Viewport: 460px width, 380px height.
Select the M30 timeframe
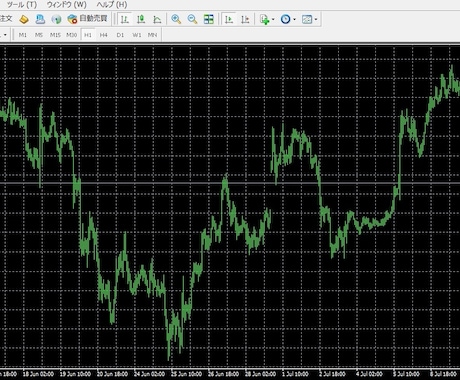pyautogui.click(x=72, y=35)
